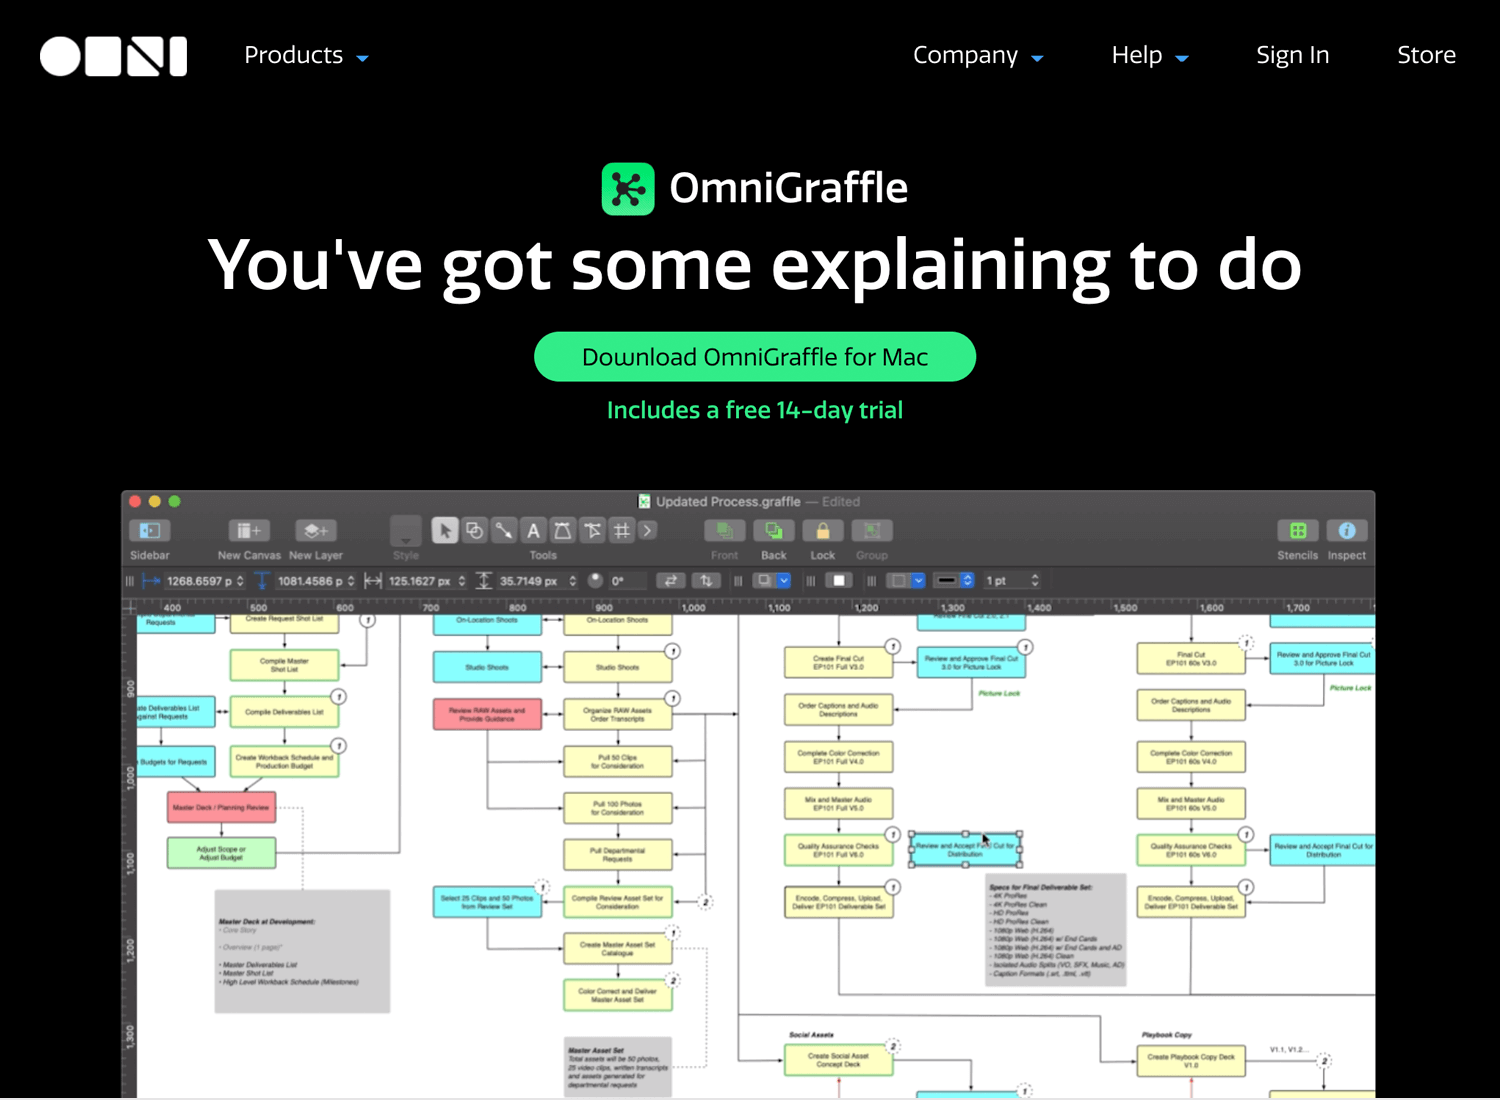The width and height of the screenshot is (1500, 1100).
Task: Select the Pull 100 Photos for Consideration node
Action: 618,808
